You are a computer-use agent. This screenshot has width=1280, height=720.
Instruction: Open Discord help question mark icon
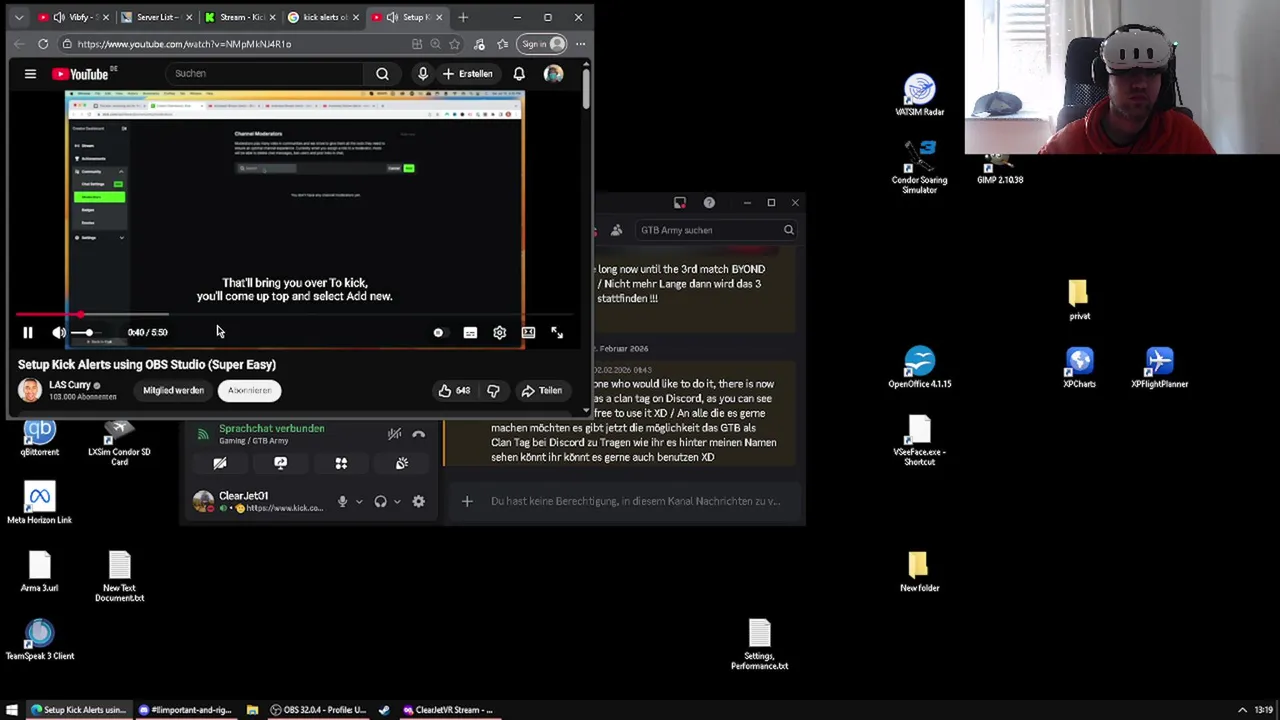709,203
